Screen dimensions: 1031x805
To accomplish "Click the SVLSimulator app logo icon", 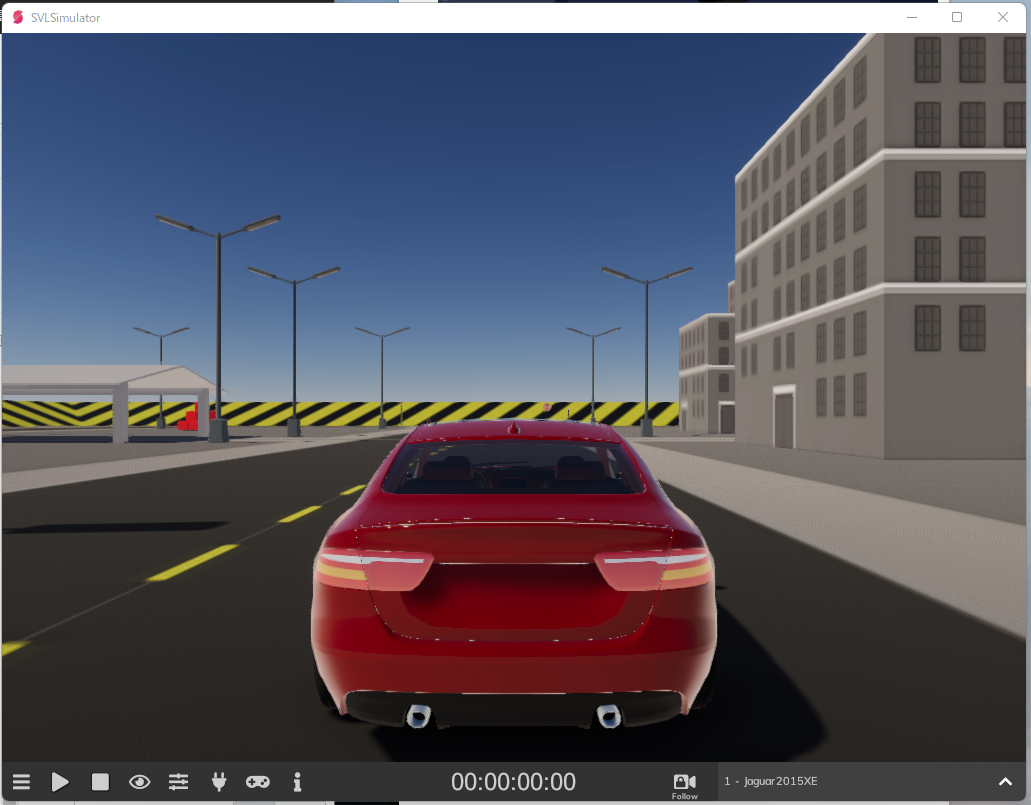I will coord(18,17).
